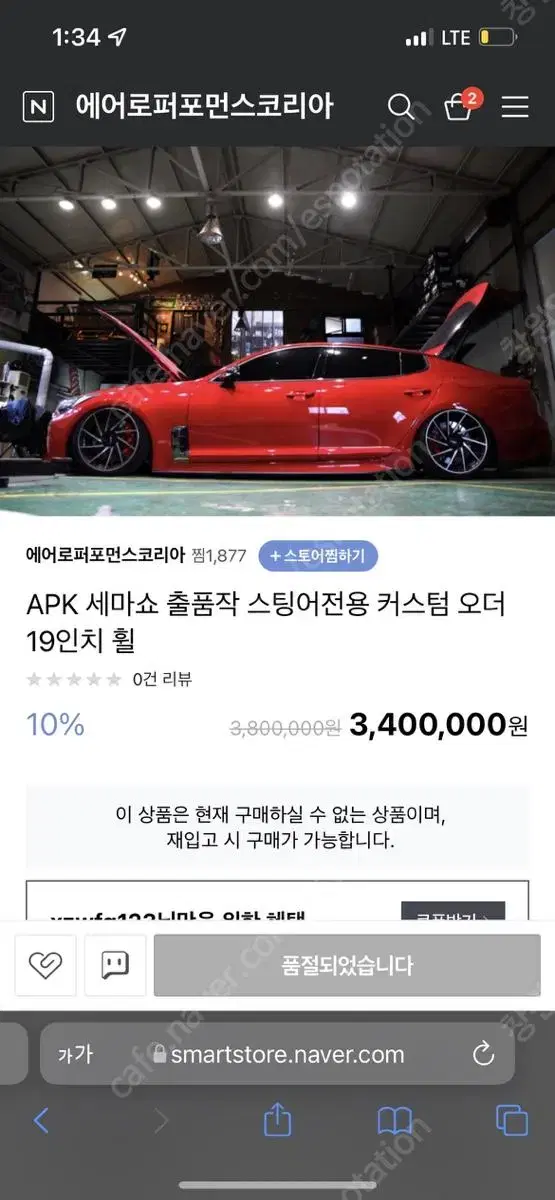Tap the Naver N logo icon

[38, 107]
